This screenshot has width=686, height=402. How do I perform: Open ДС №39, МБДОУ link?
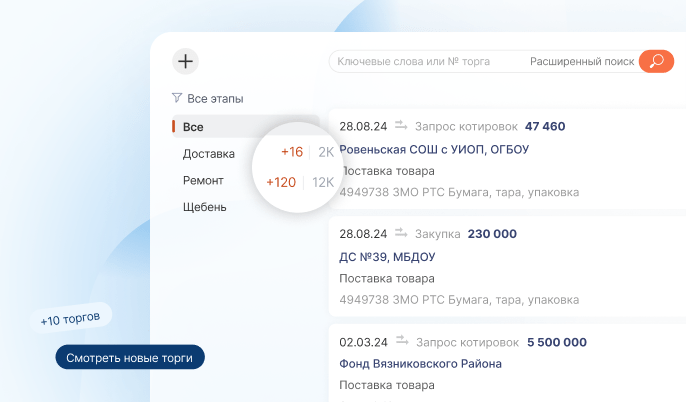coord(387,257)
